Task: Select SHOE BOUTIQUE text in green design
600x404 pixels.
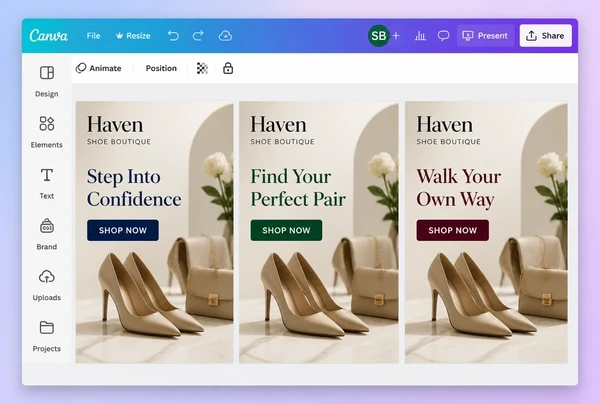Action: point(282,142)
